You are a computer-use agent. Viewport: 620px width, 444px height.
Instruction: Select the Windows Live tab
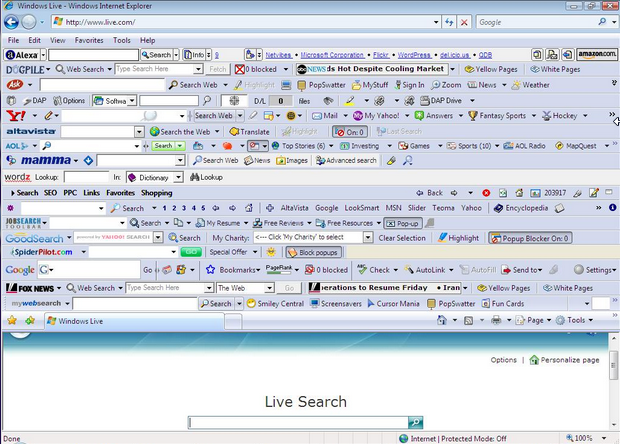pyautogui.click(x=134, y=321)
